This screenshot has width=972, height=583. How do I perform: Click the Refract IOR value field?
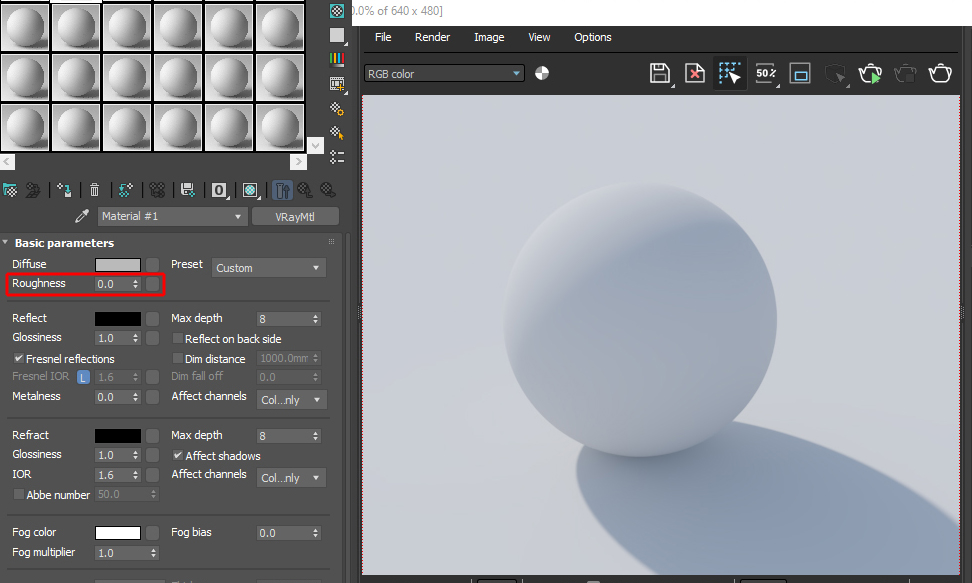113,475
